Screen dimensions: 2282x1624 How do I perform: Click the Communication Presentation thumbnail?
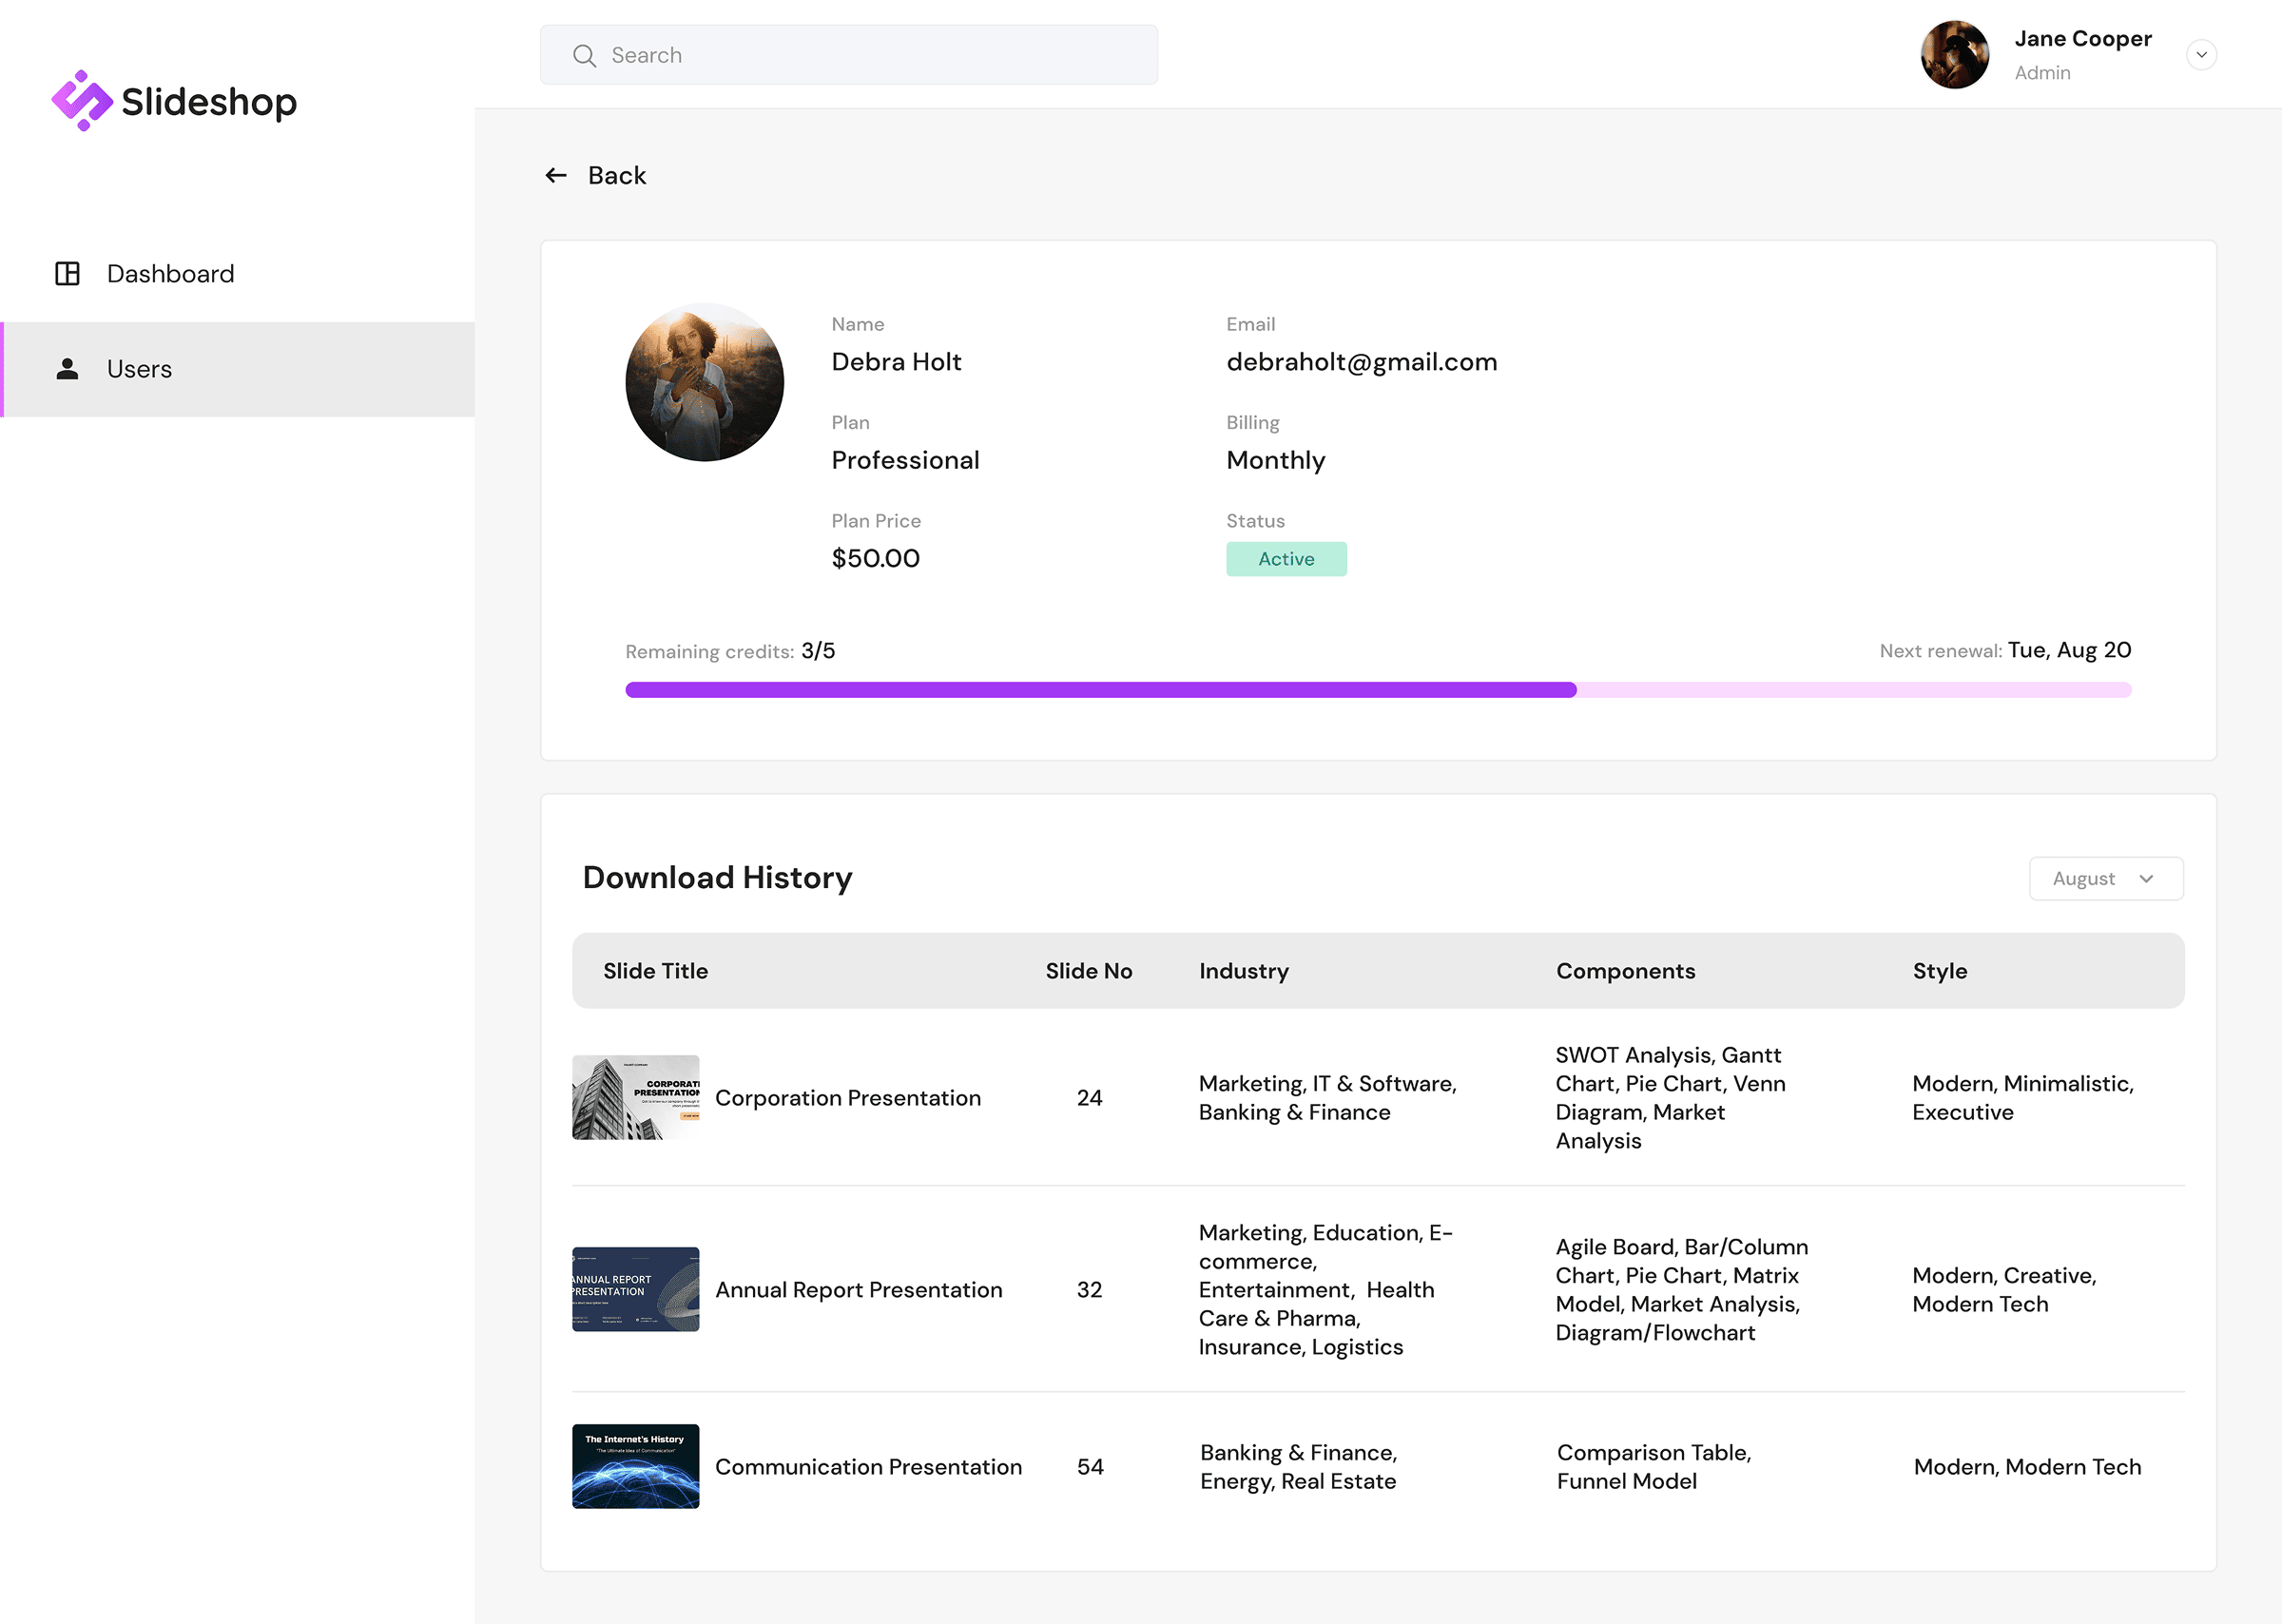(635, 1466)
